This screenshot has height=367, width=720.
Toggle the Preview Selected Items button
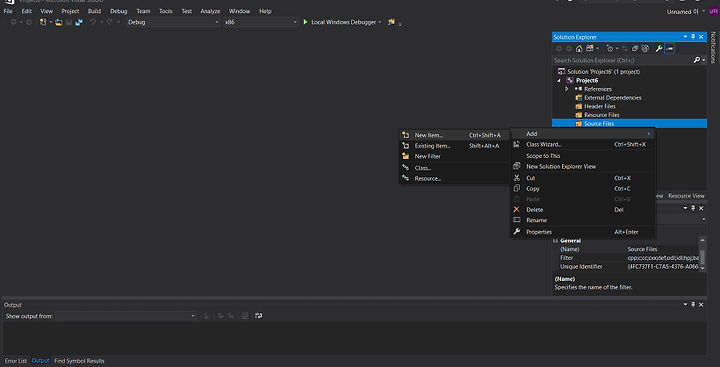[669, 49]
